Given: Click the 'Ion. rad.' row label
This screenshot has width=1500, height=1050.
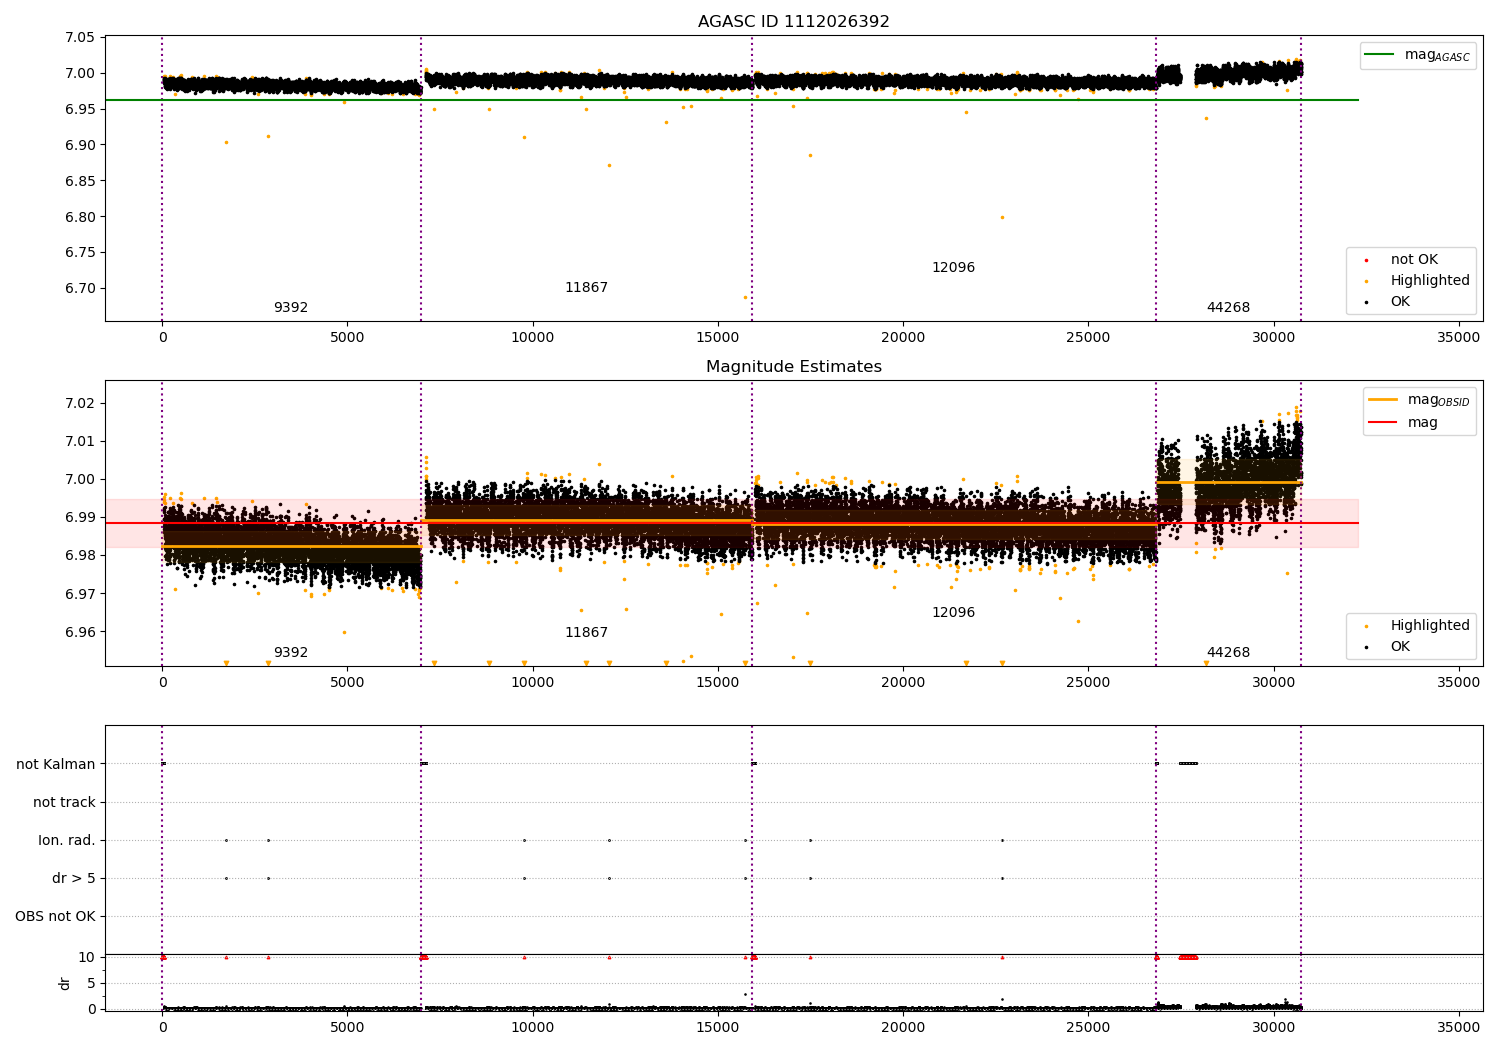Looking at the screenshot, I should pos(67,841).
